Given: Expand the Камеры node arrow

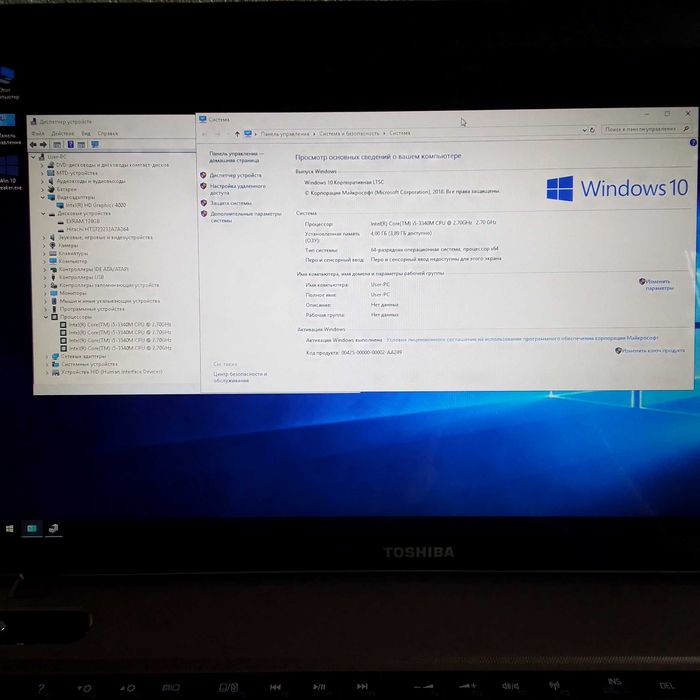Looking at the screenshot, I should click(x=44, y=246).
